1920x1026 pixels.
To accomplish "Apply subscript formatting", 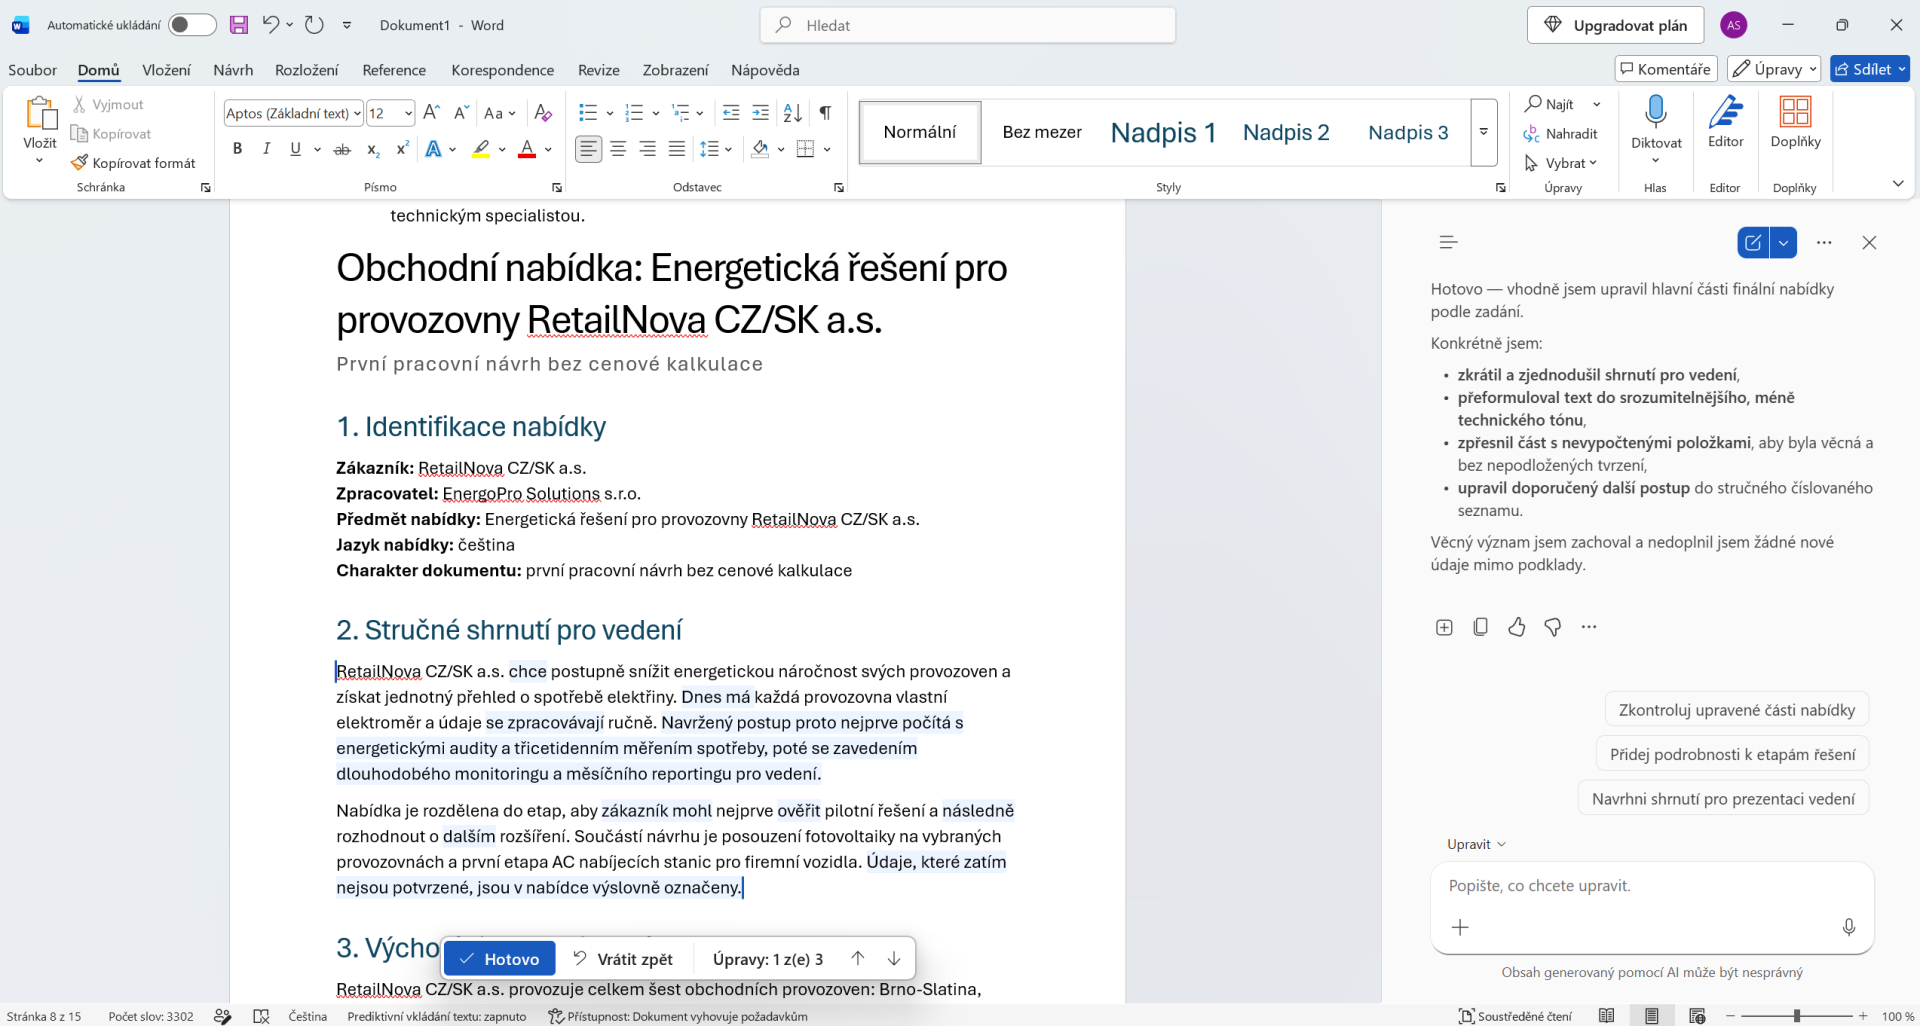I will click(x=372, y=149).
